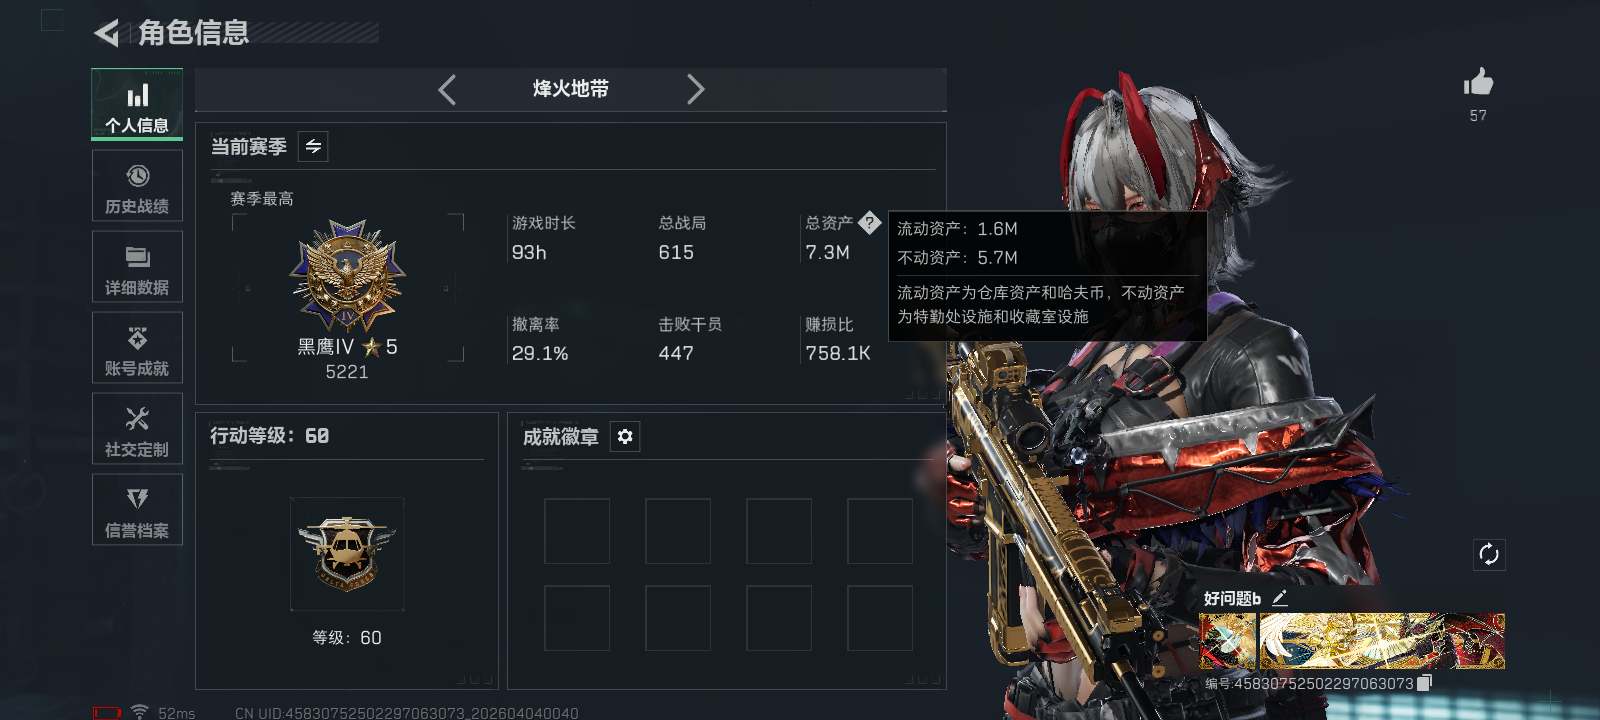
Task: Open 详细数据 sidebar tab
Action: click(137, 267)
